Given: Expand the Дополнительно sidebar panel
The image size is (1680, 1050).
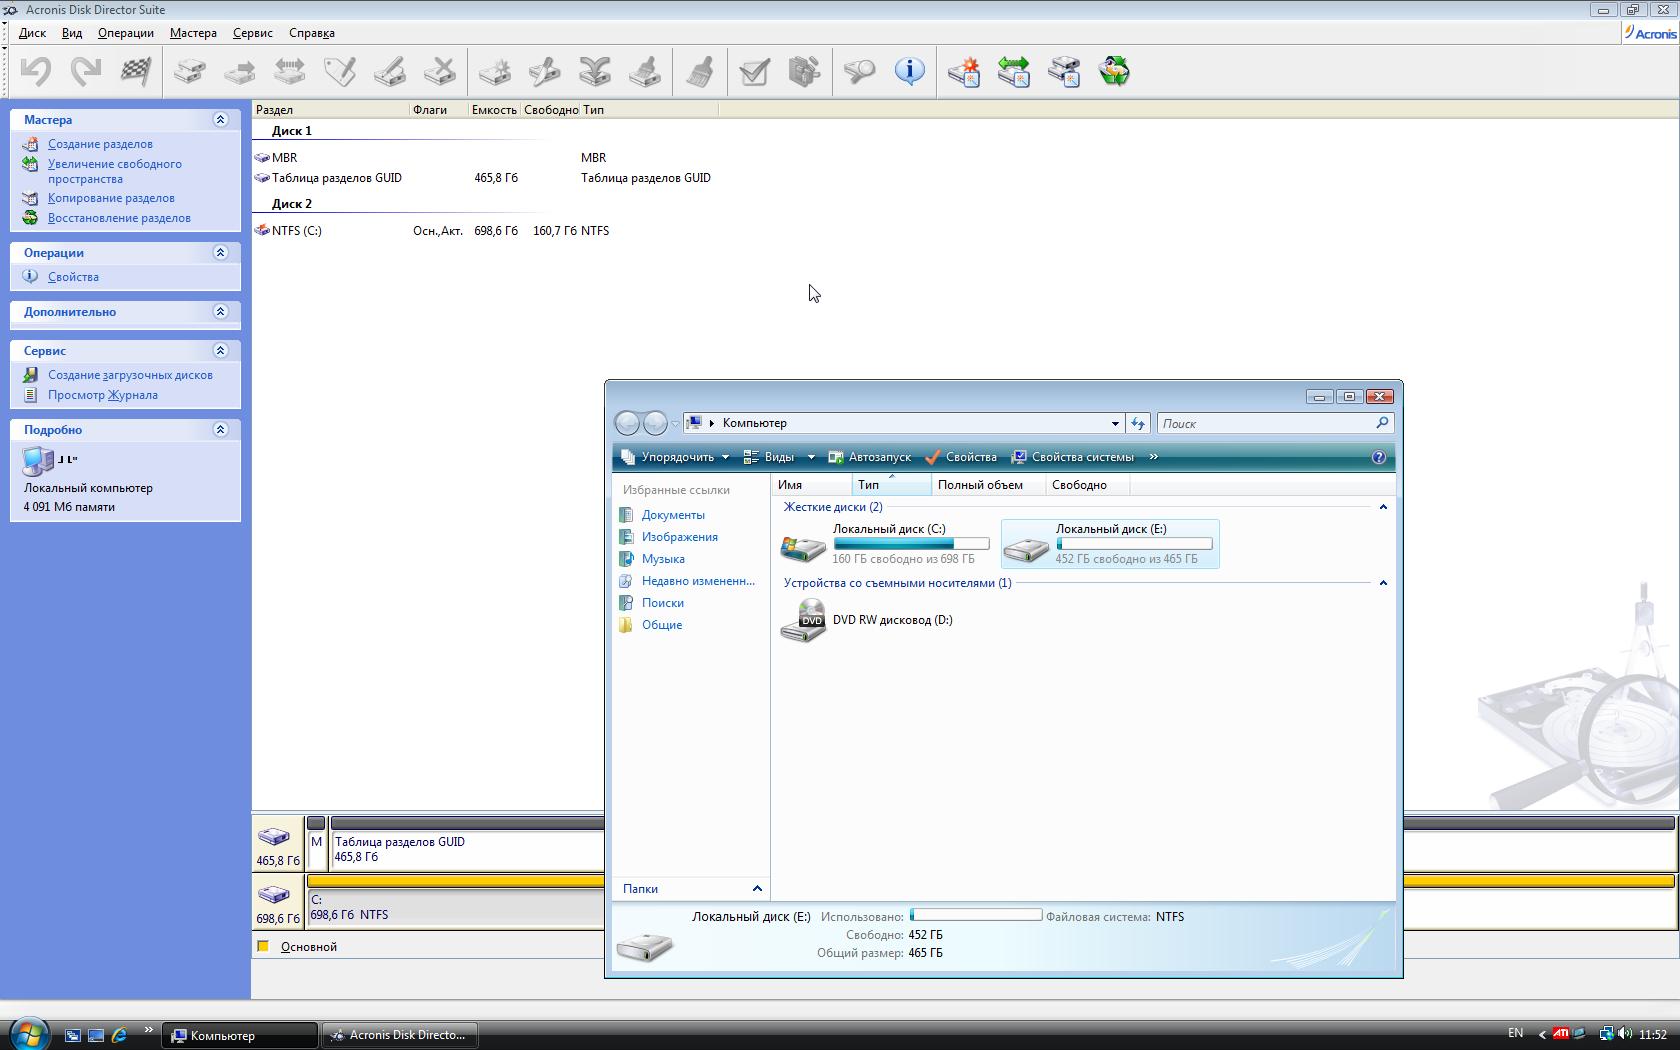Looking at the screenshot, I should 220,312.
